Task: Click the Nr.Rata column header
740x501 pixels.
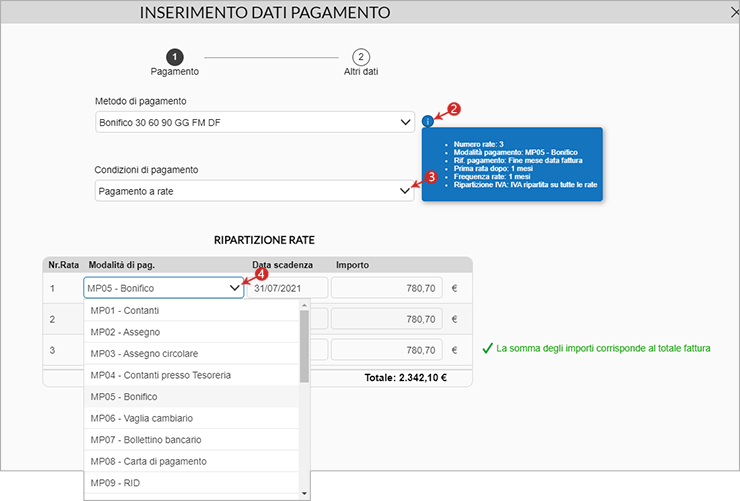Action: (x=63, y=265)
